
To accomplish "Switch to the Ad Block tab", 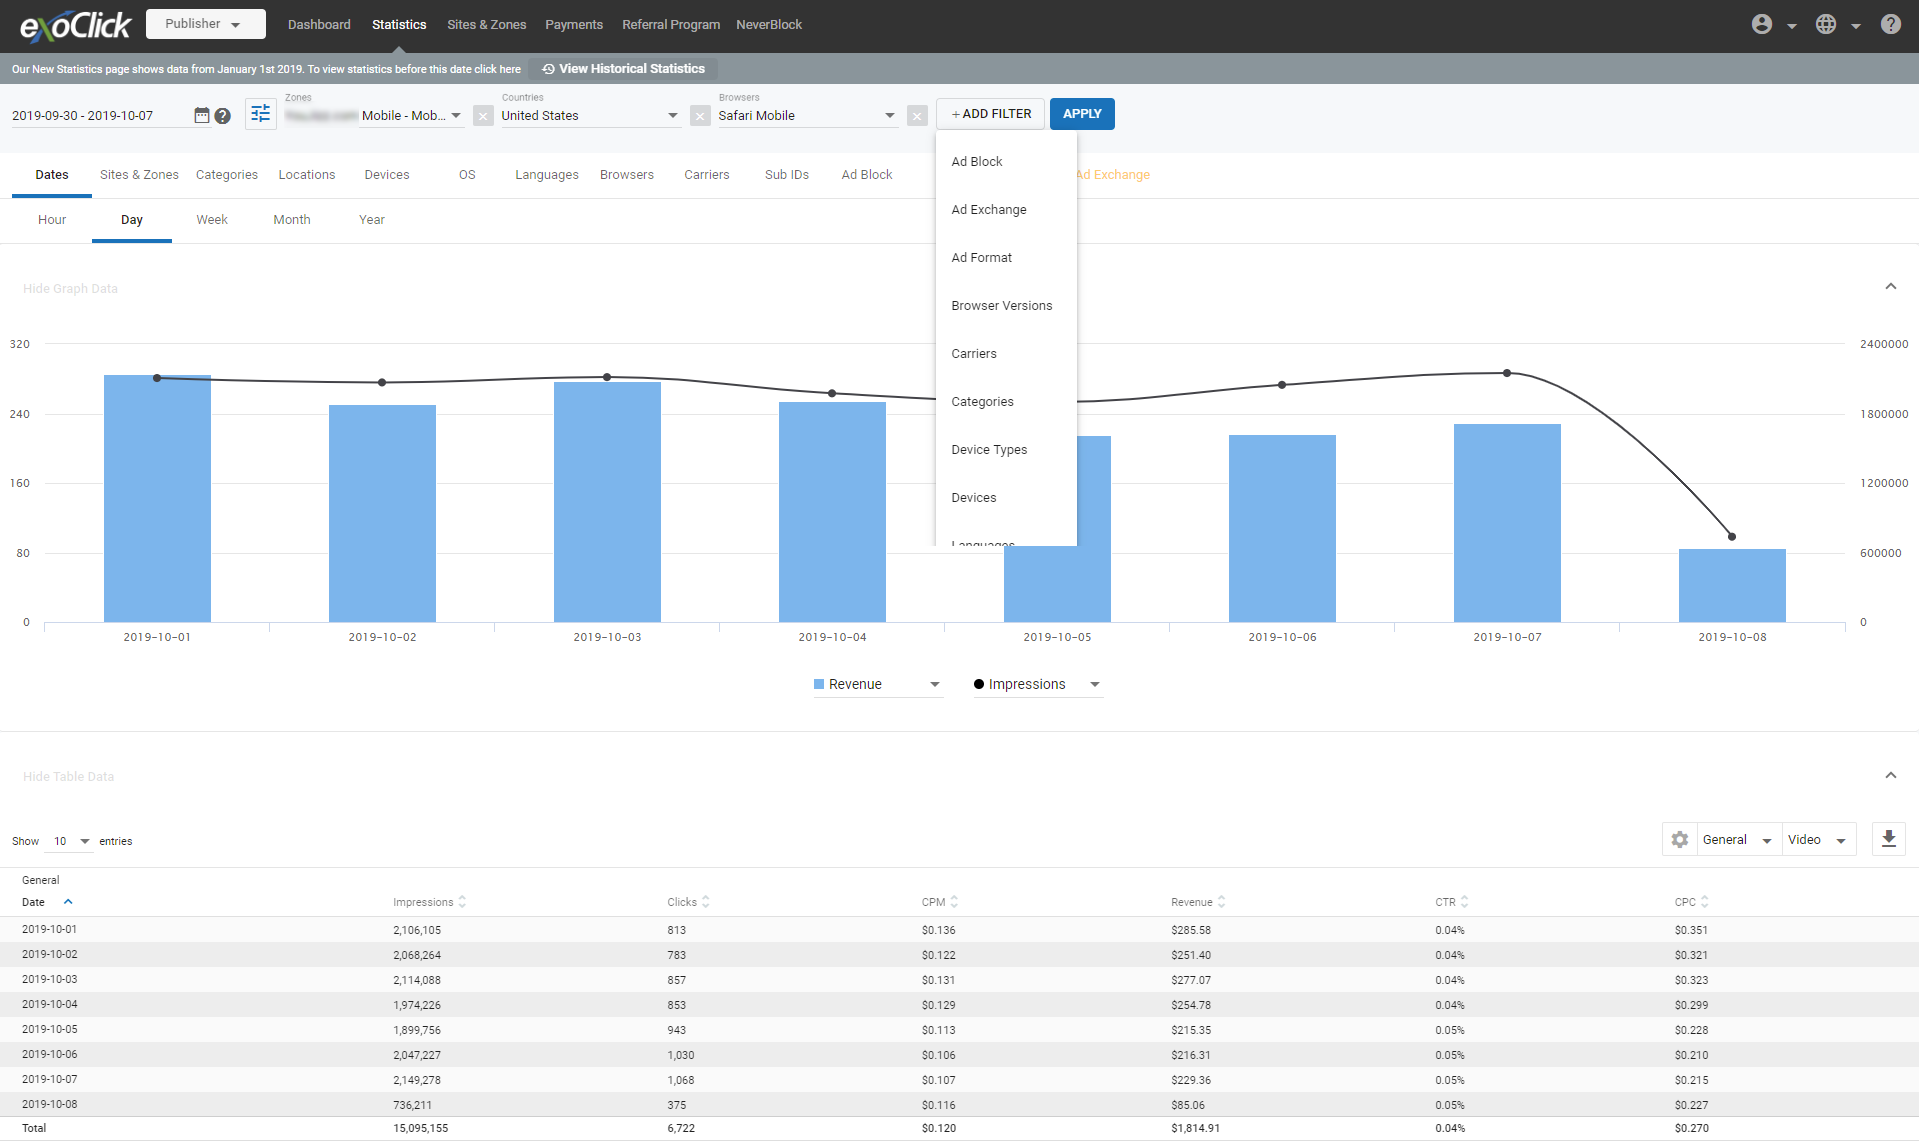I will pyautogui.click(x=866, y=175).
